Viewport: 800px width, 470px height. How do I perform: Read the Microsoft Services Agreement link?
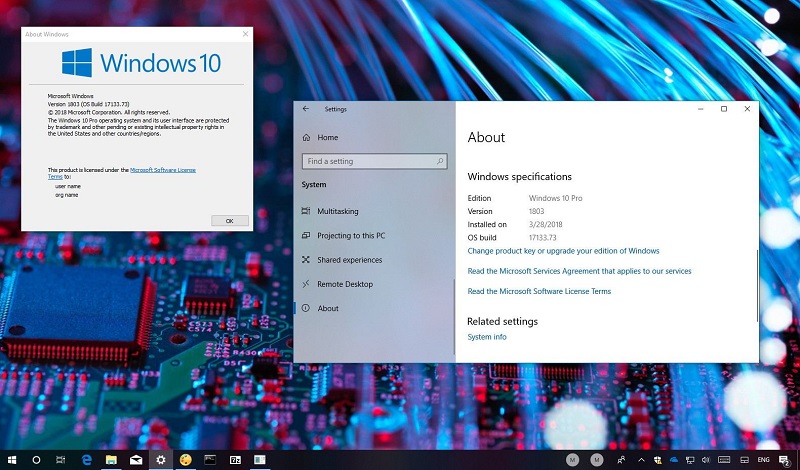pyautogui.click(x=580, y=271)
